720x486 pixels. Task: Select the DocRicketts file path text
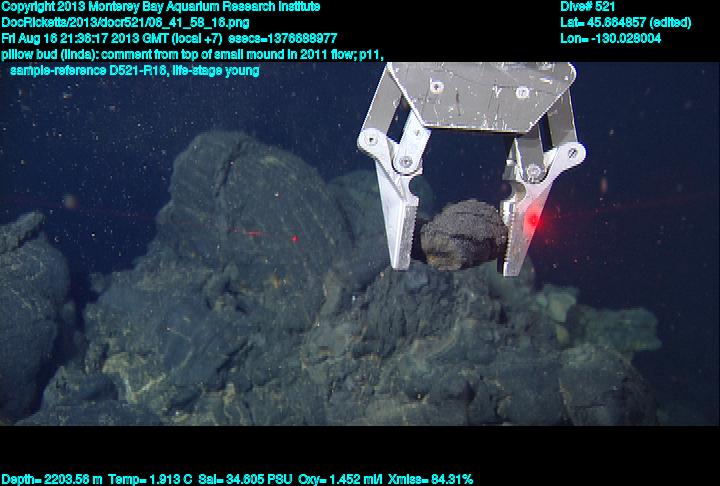125,23
